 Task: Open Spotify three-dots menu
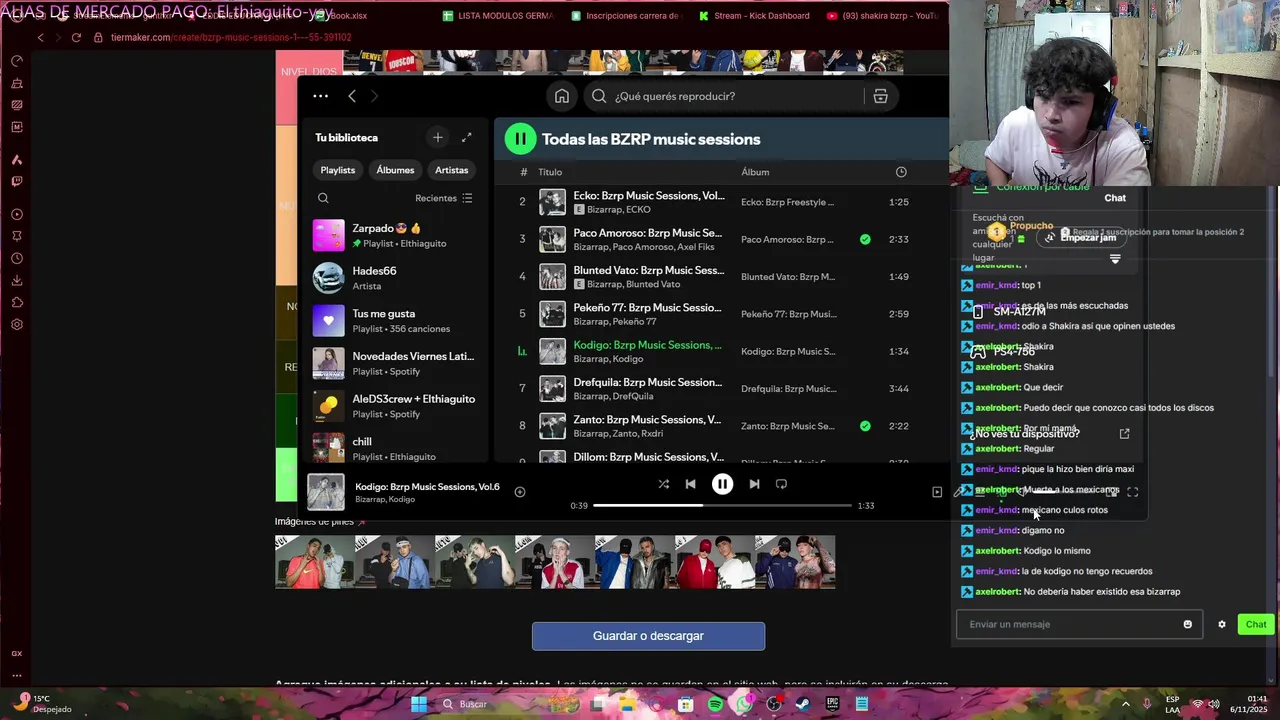click(320, 96)
